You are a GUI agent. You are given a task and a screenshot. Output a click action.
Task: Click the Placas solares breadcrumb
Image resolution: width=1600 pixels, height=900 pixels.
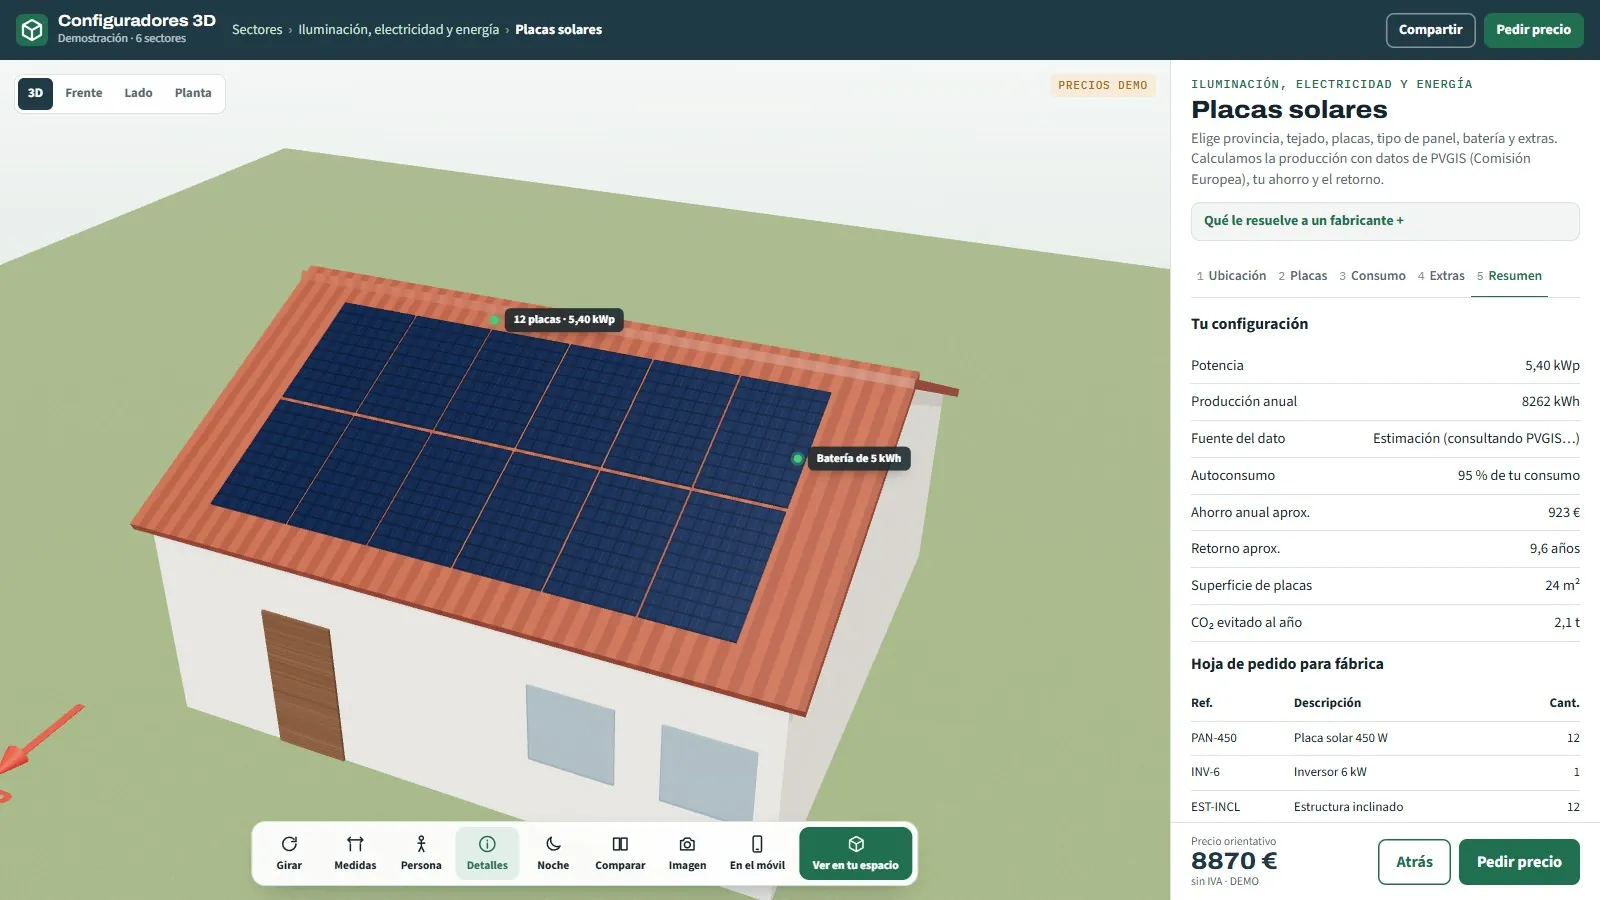[x=558, y=30]
